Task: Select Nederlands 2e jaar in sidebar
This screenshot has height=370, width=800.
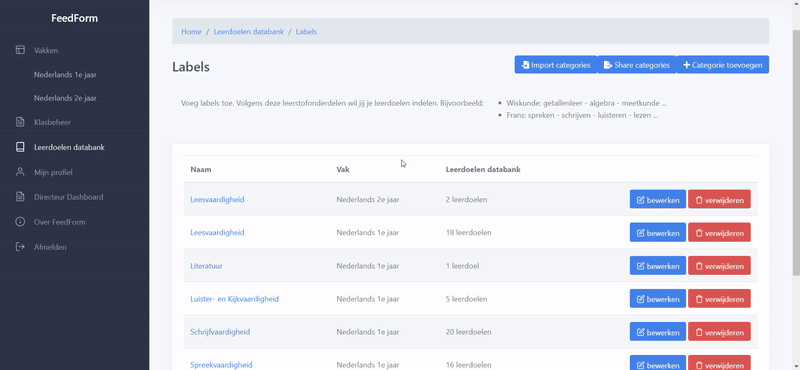Action: 65,98
